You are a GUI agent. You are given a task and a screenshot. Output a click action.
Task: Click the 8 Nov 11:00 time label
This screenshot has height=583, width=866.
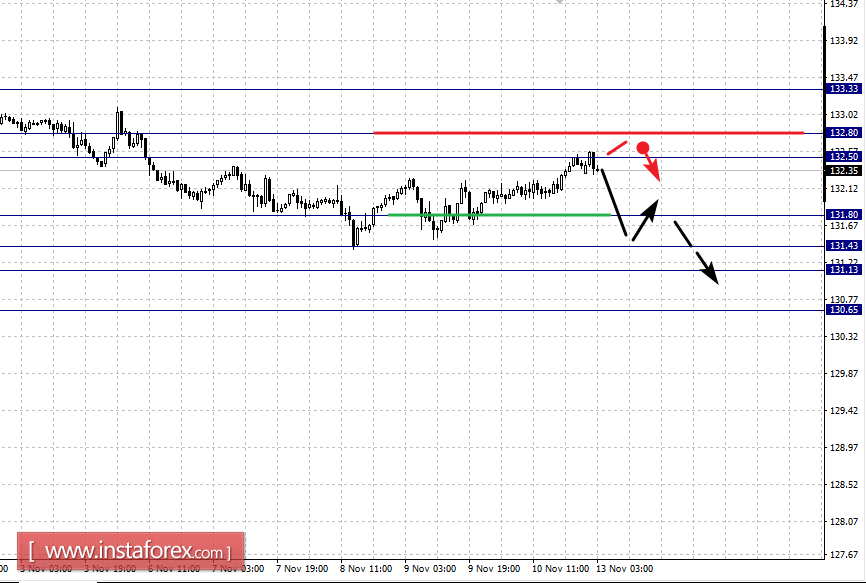(x=366, y=569)
